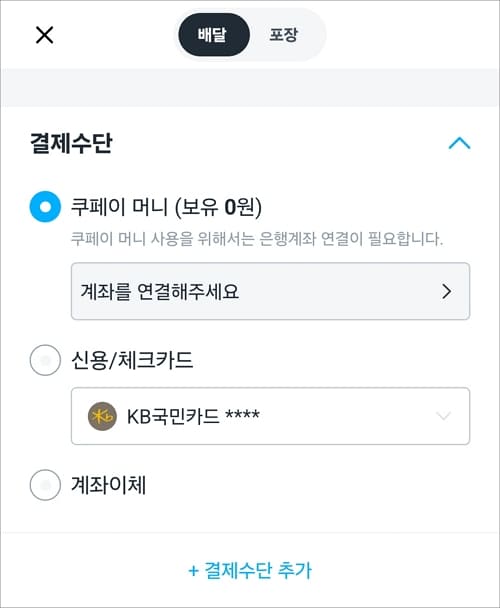The width and height of the screenshot is (500, 608).
Task: Click the gray divider band below the tabs
Action: pos(250,88)
